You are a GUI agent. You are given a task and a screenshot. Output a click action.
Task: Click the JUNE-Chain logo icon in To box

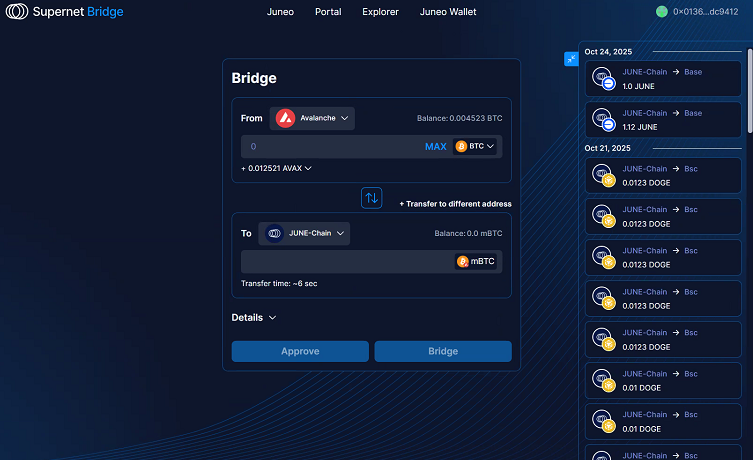tap(275, 233)
